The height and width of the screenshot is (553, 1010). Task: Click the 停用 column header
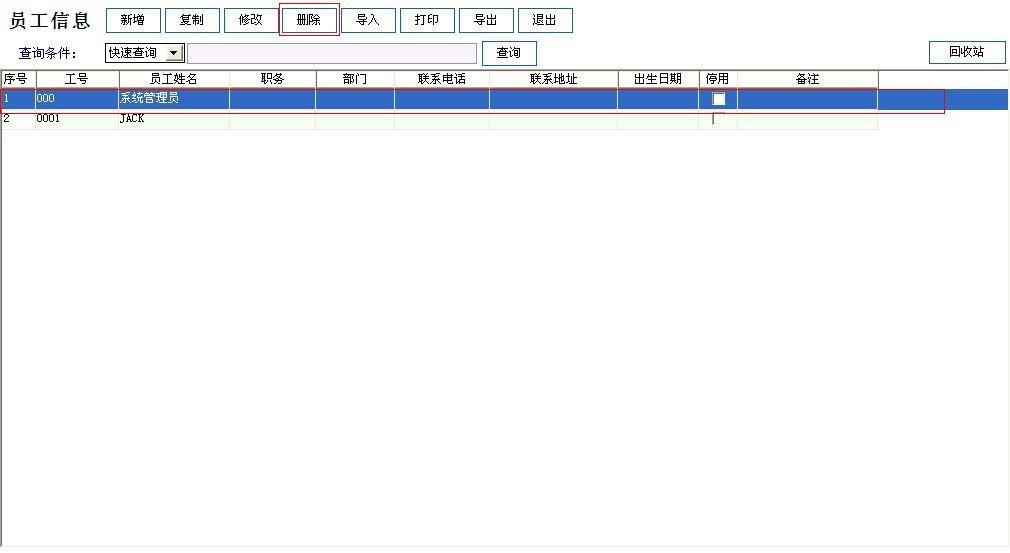718,79
